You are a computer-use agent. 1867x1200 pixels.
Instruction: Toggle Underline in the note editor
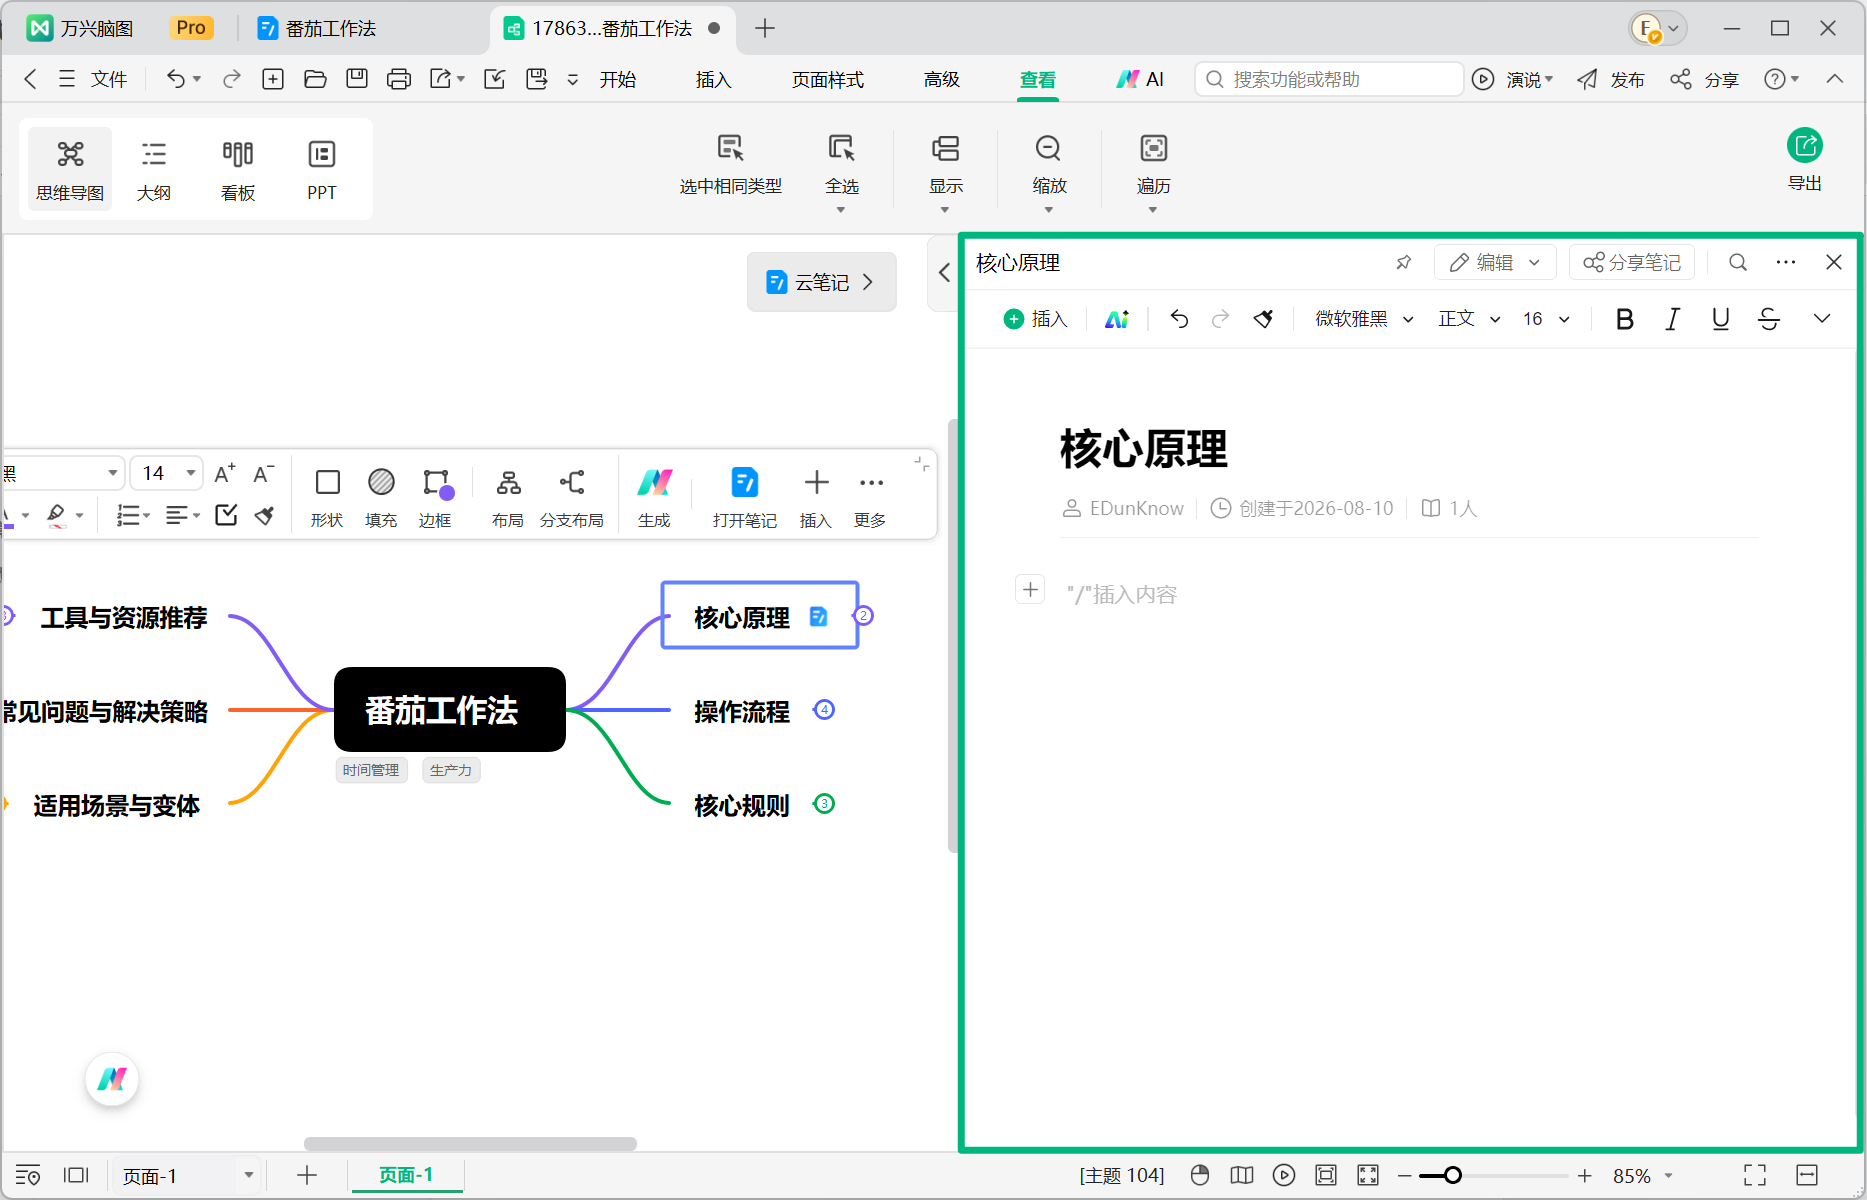1720,319
